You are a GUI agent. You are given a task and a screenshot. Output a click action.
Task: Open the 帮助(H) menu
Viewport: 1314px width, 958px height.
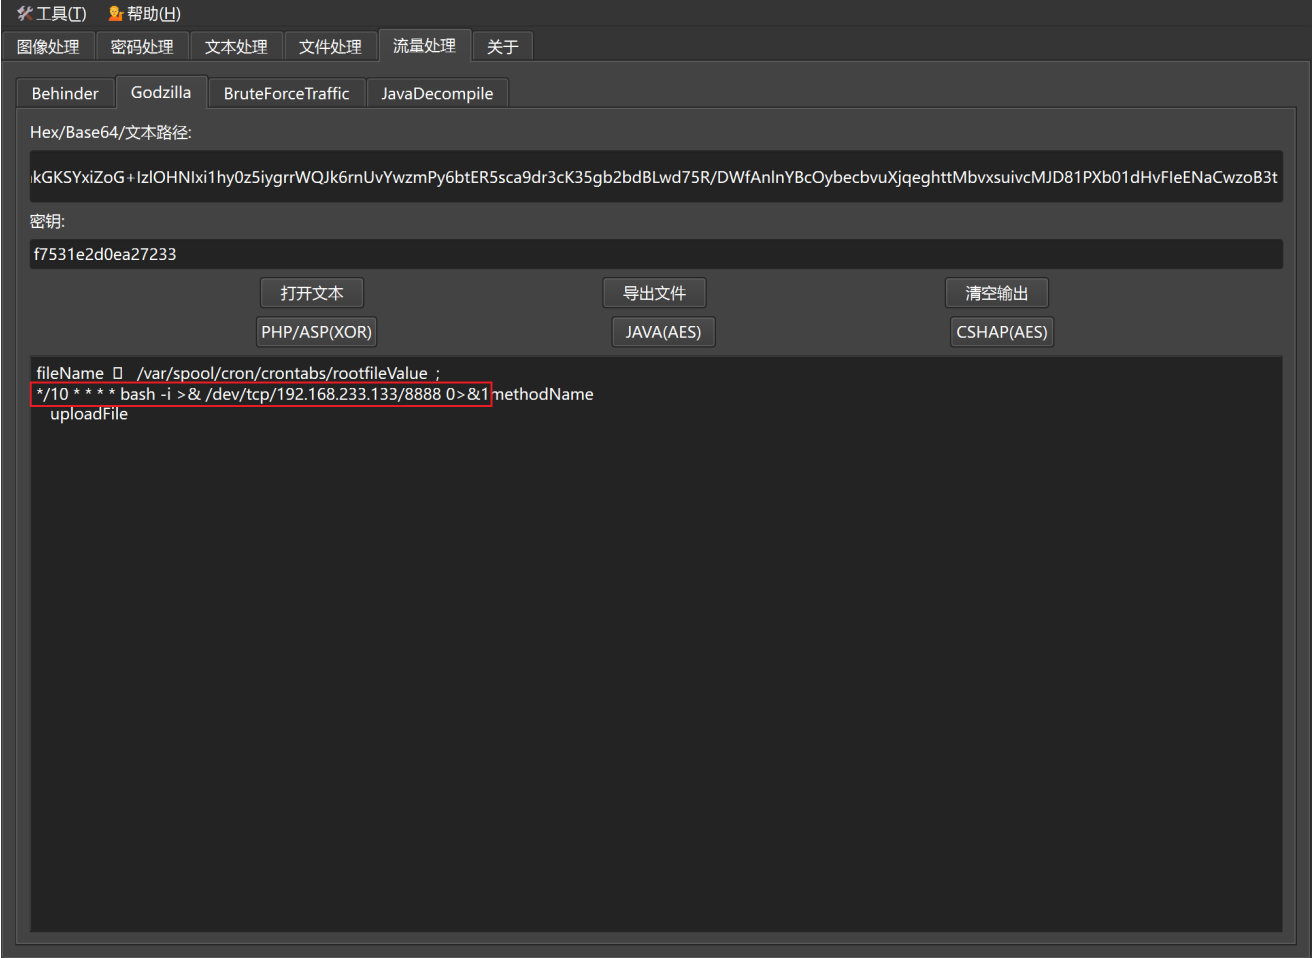145,13
